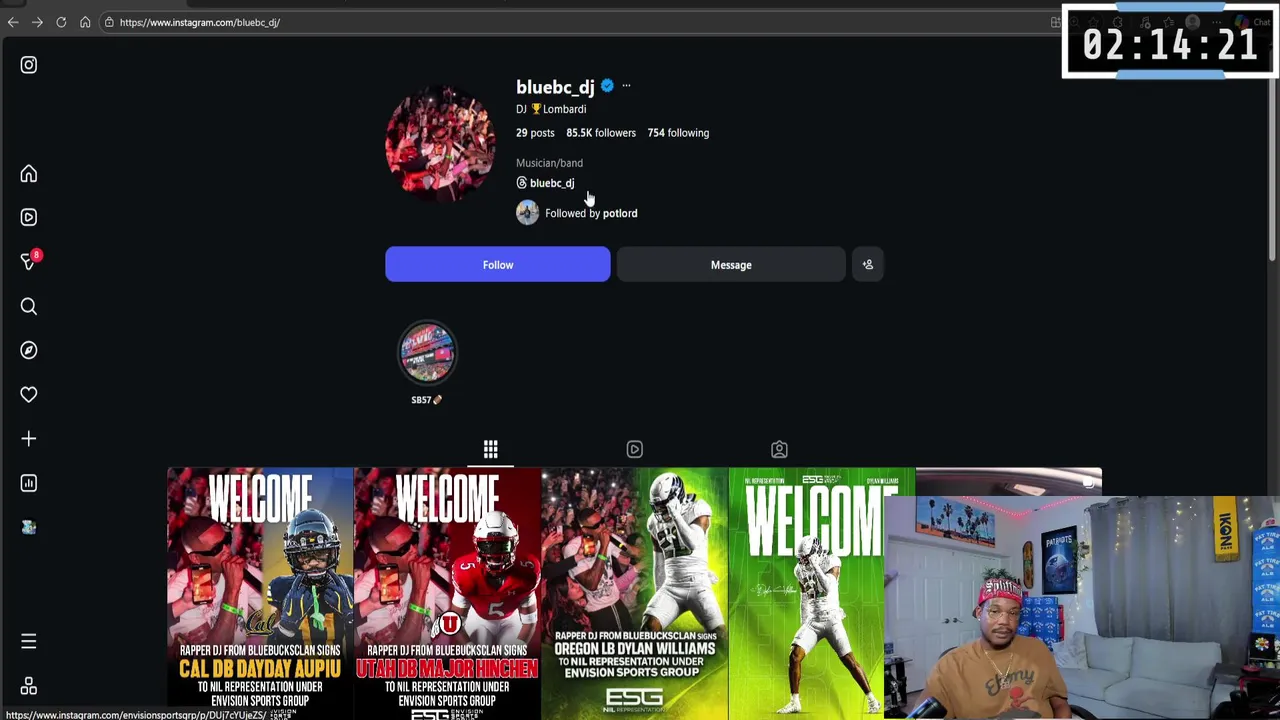Open Reels icon in sidebar
The width and height of the screenshot is (1280, 720).
click(x=29, y=217)
